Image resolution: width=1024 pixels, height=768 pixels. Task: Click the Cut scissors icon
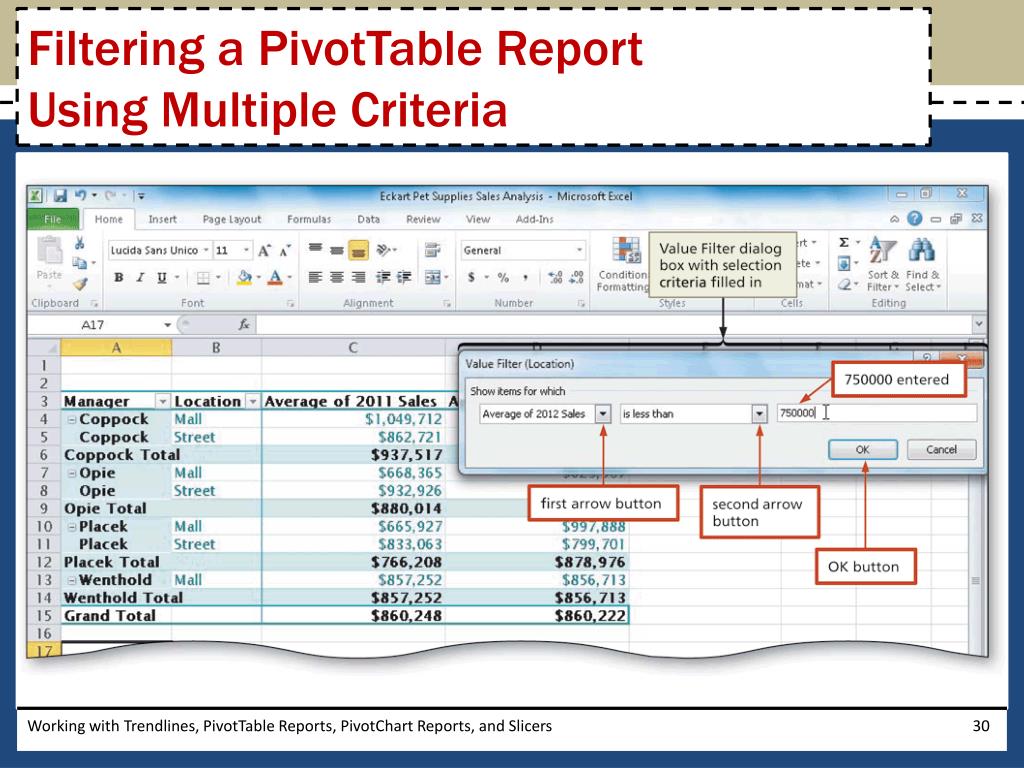pos(80,243)
